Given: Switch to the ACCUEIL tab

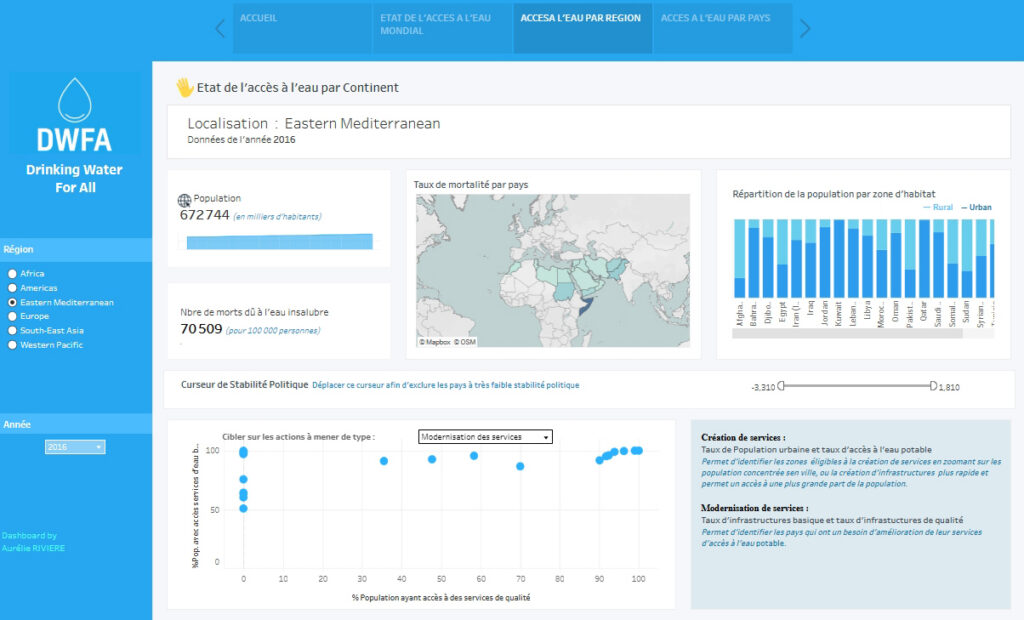Looking at the screenshot, I should (x=302, y=29).
